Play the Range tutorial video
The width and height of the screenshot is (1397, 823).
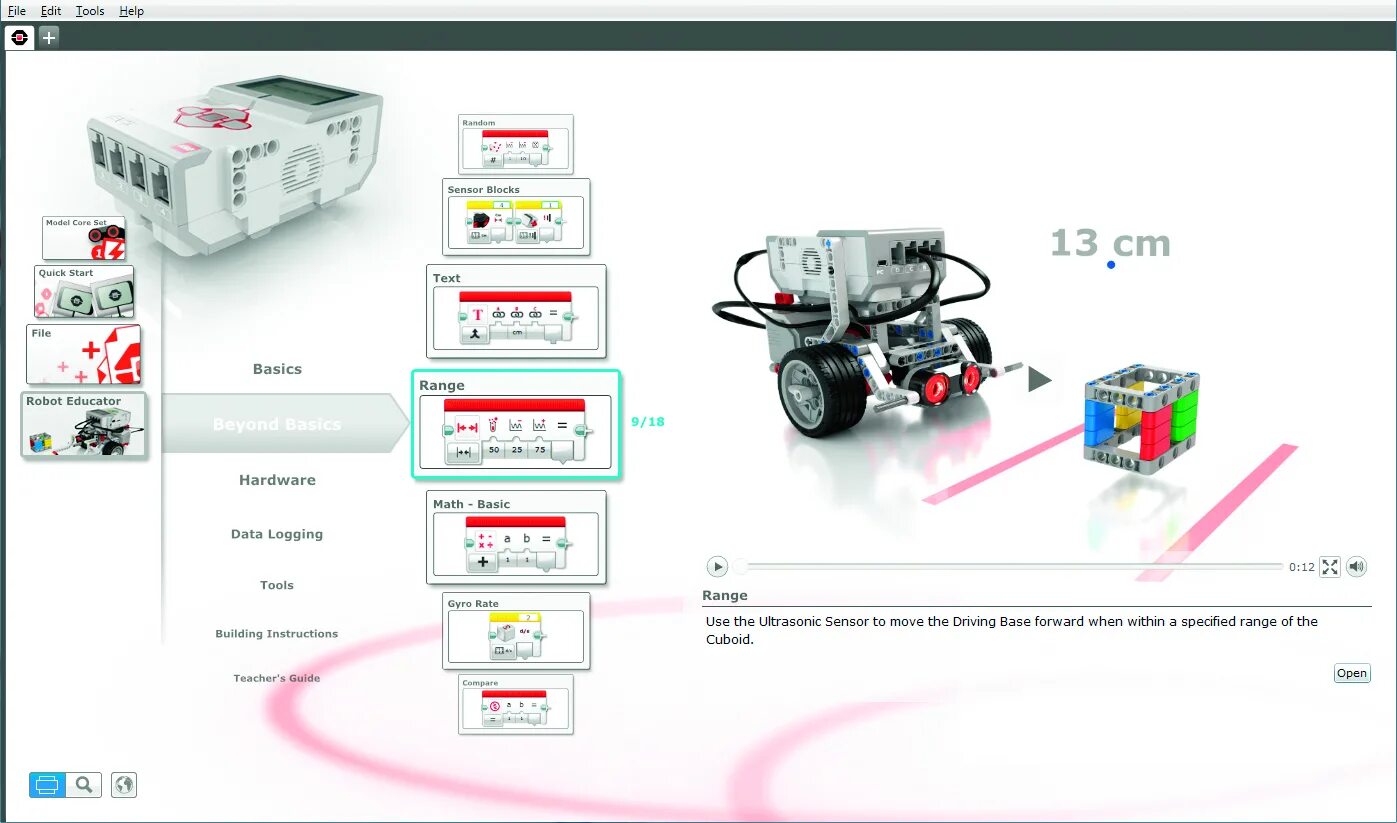(717, 567)
